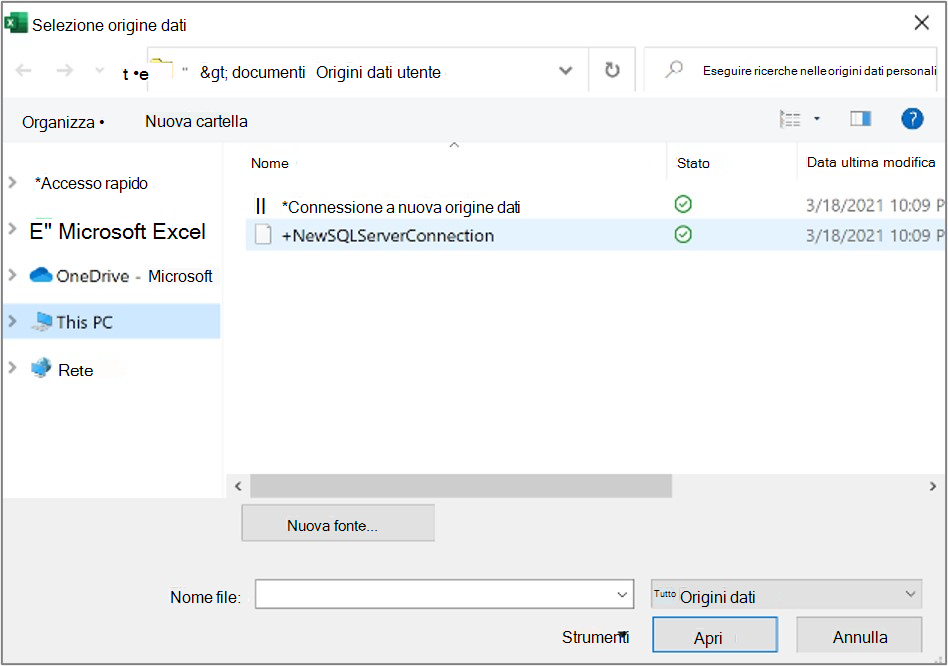Click Origini dati utente in address path
Image resolution: width=948 pixels, height=666 pixels.
(x=378, y=73)
